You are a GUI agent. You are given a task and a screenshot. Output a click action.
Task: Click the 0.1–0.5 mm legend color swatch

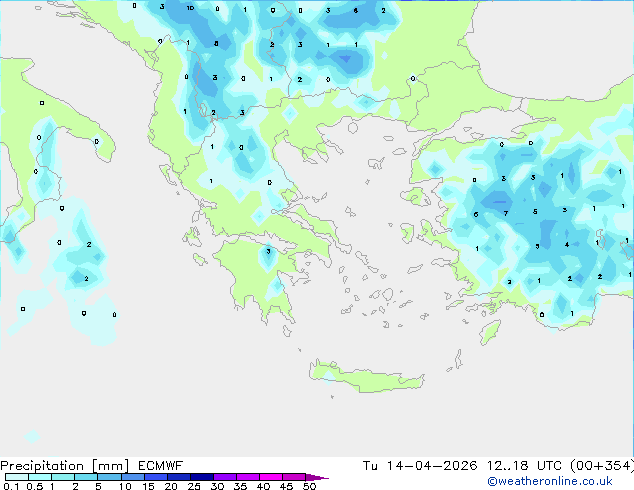(x=17, y=477)
